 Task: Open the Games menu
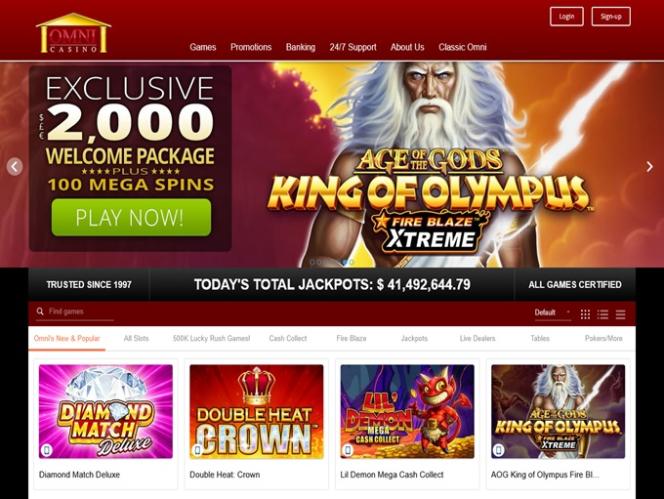tap(203, 47)
